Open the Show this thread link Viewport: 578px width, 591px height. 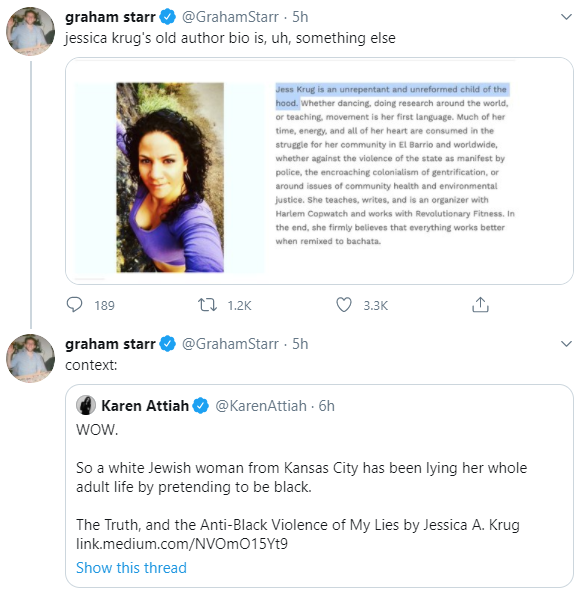point(132,568)
